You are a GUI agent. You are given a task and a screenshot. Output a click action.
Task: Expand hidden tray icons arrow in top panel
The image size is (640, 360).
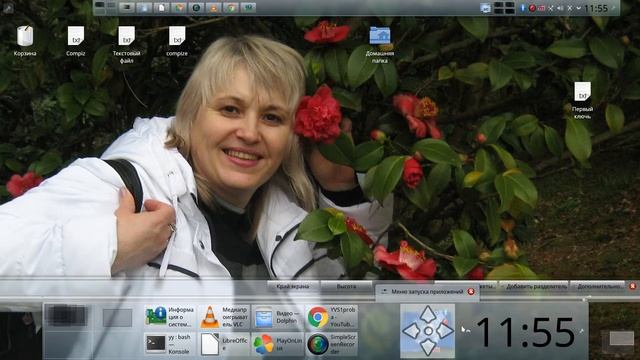point(579,8)
